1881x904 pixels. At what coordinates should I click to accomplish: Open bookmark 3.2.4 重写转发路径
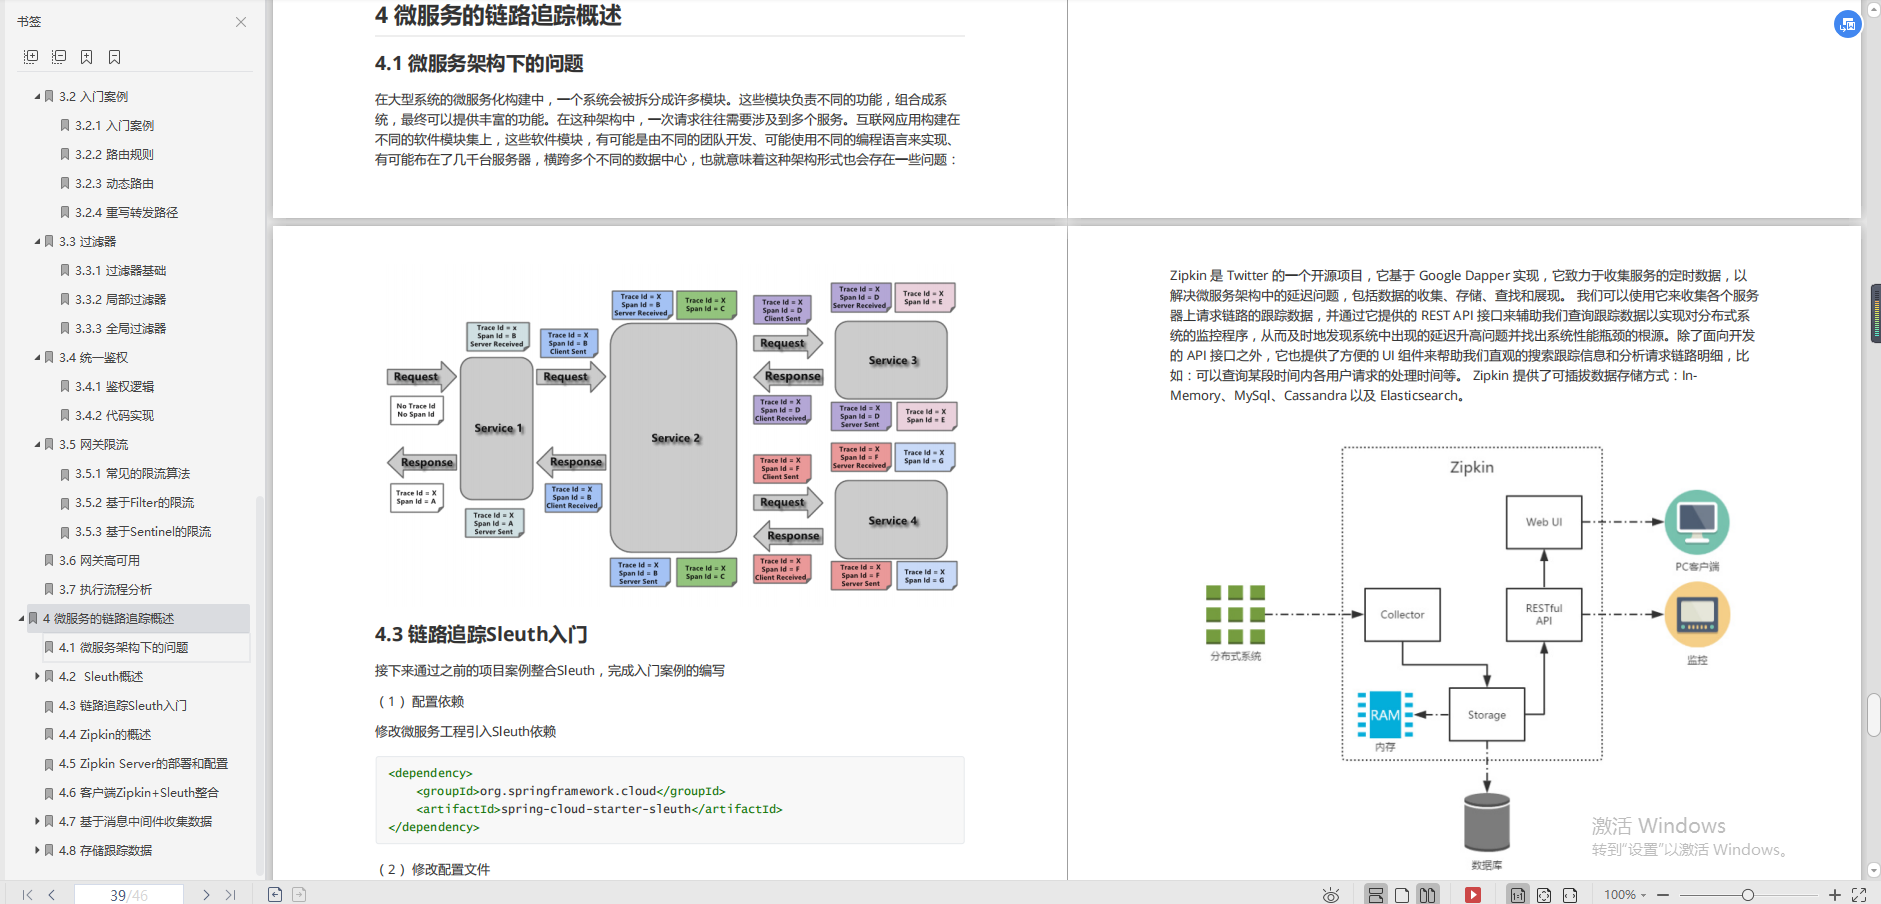pos(126,213)
